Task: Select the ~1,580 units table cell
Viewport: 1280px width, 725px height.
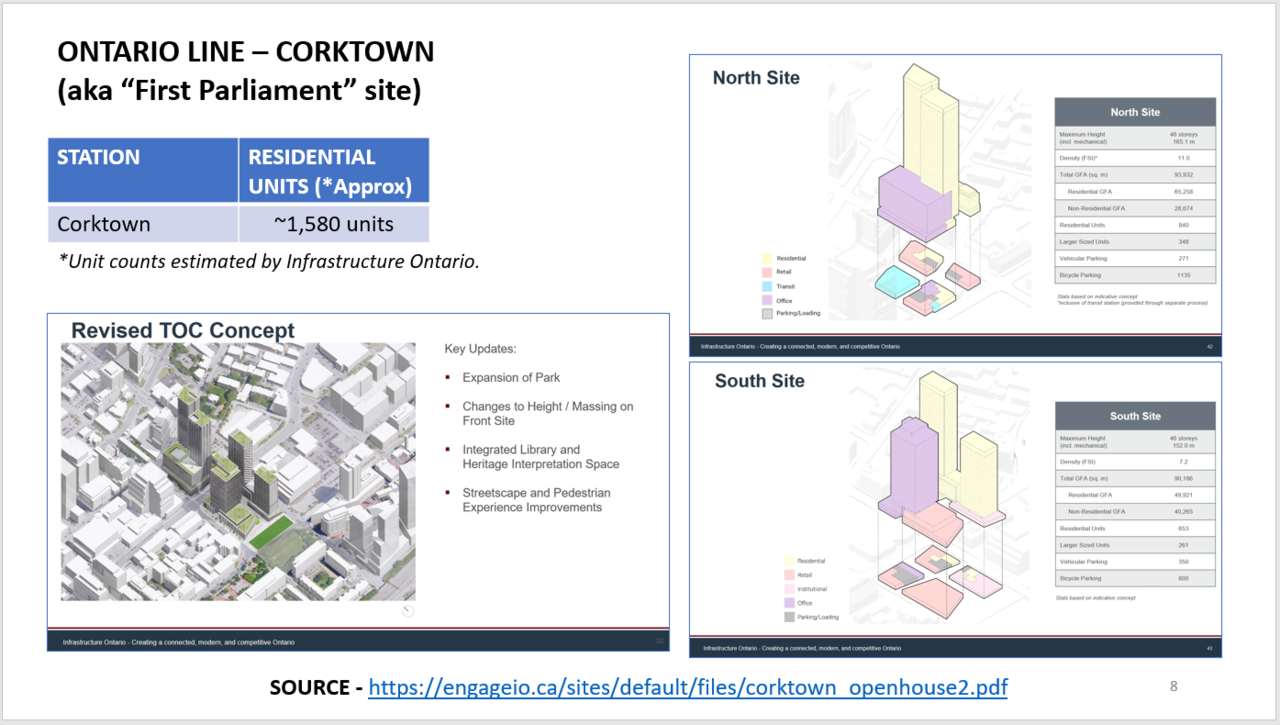Action: click(333, 224)
